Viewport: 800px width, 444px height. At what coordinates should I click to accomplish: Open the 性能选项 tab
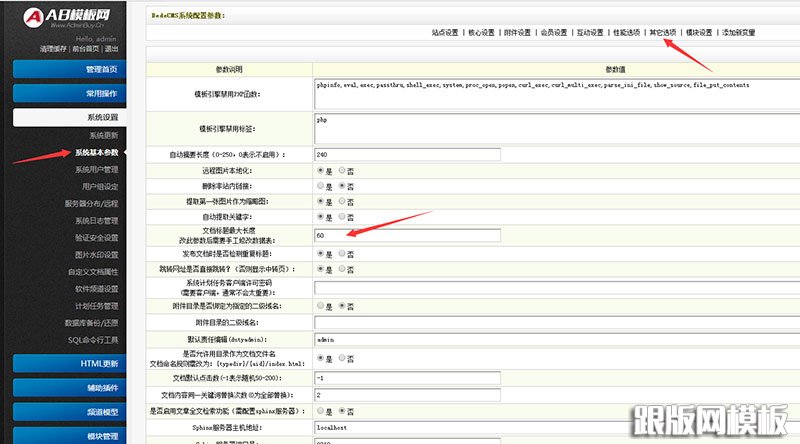626,32
